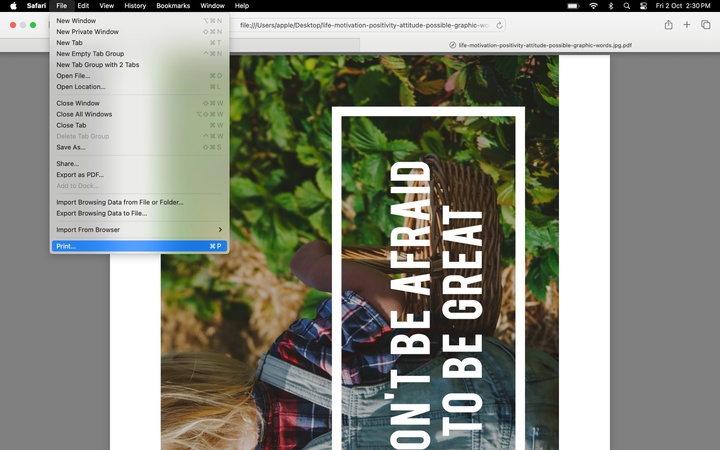Click the date and time display

tap(683, 6)
